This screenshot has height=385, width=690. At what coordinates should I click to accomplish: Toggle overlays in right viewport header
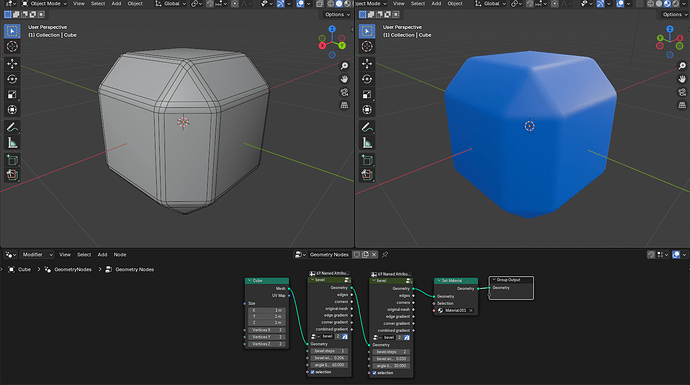point(620,4)
